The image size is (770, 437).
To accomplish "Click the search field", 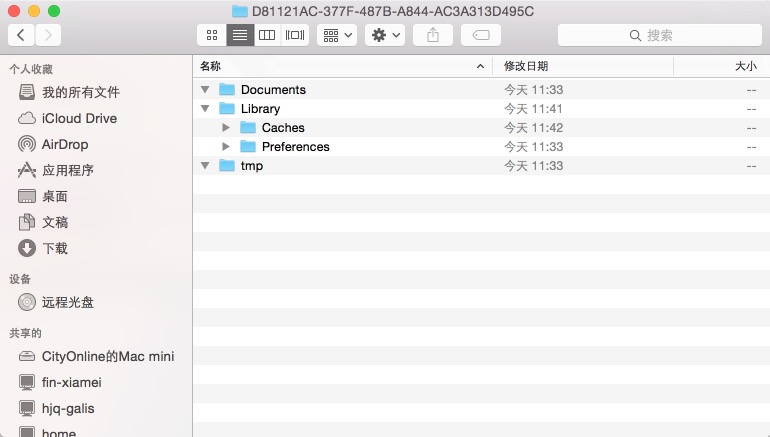I will pyautogui.click(x=660, y=35).
